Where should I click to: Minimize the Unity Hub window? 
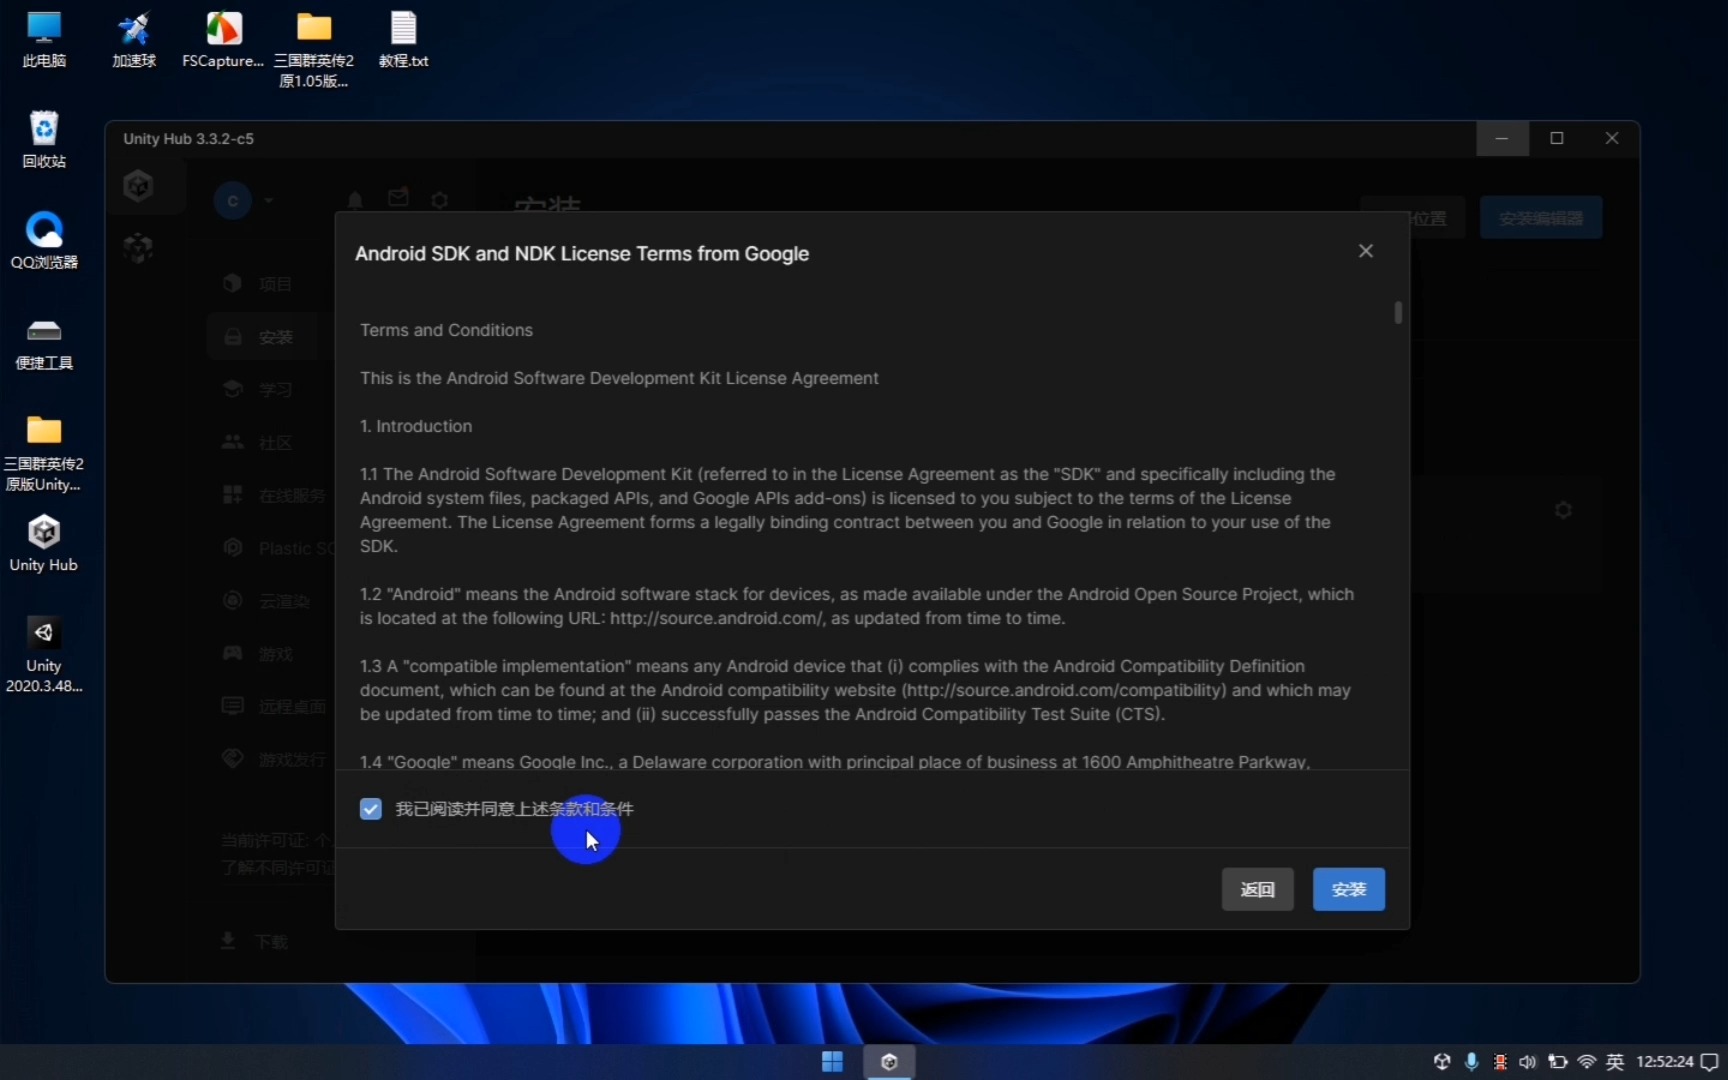point(1501,138)
